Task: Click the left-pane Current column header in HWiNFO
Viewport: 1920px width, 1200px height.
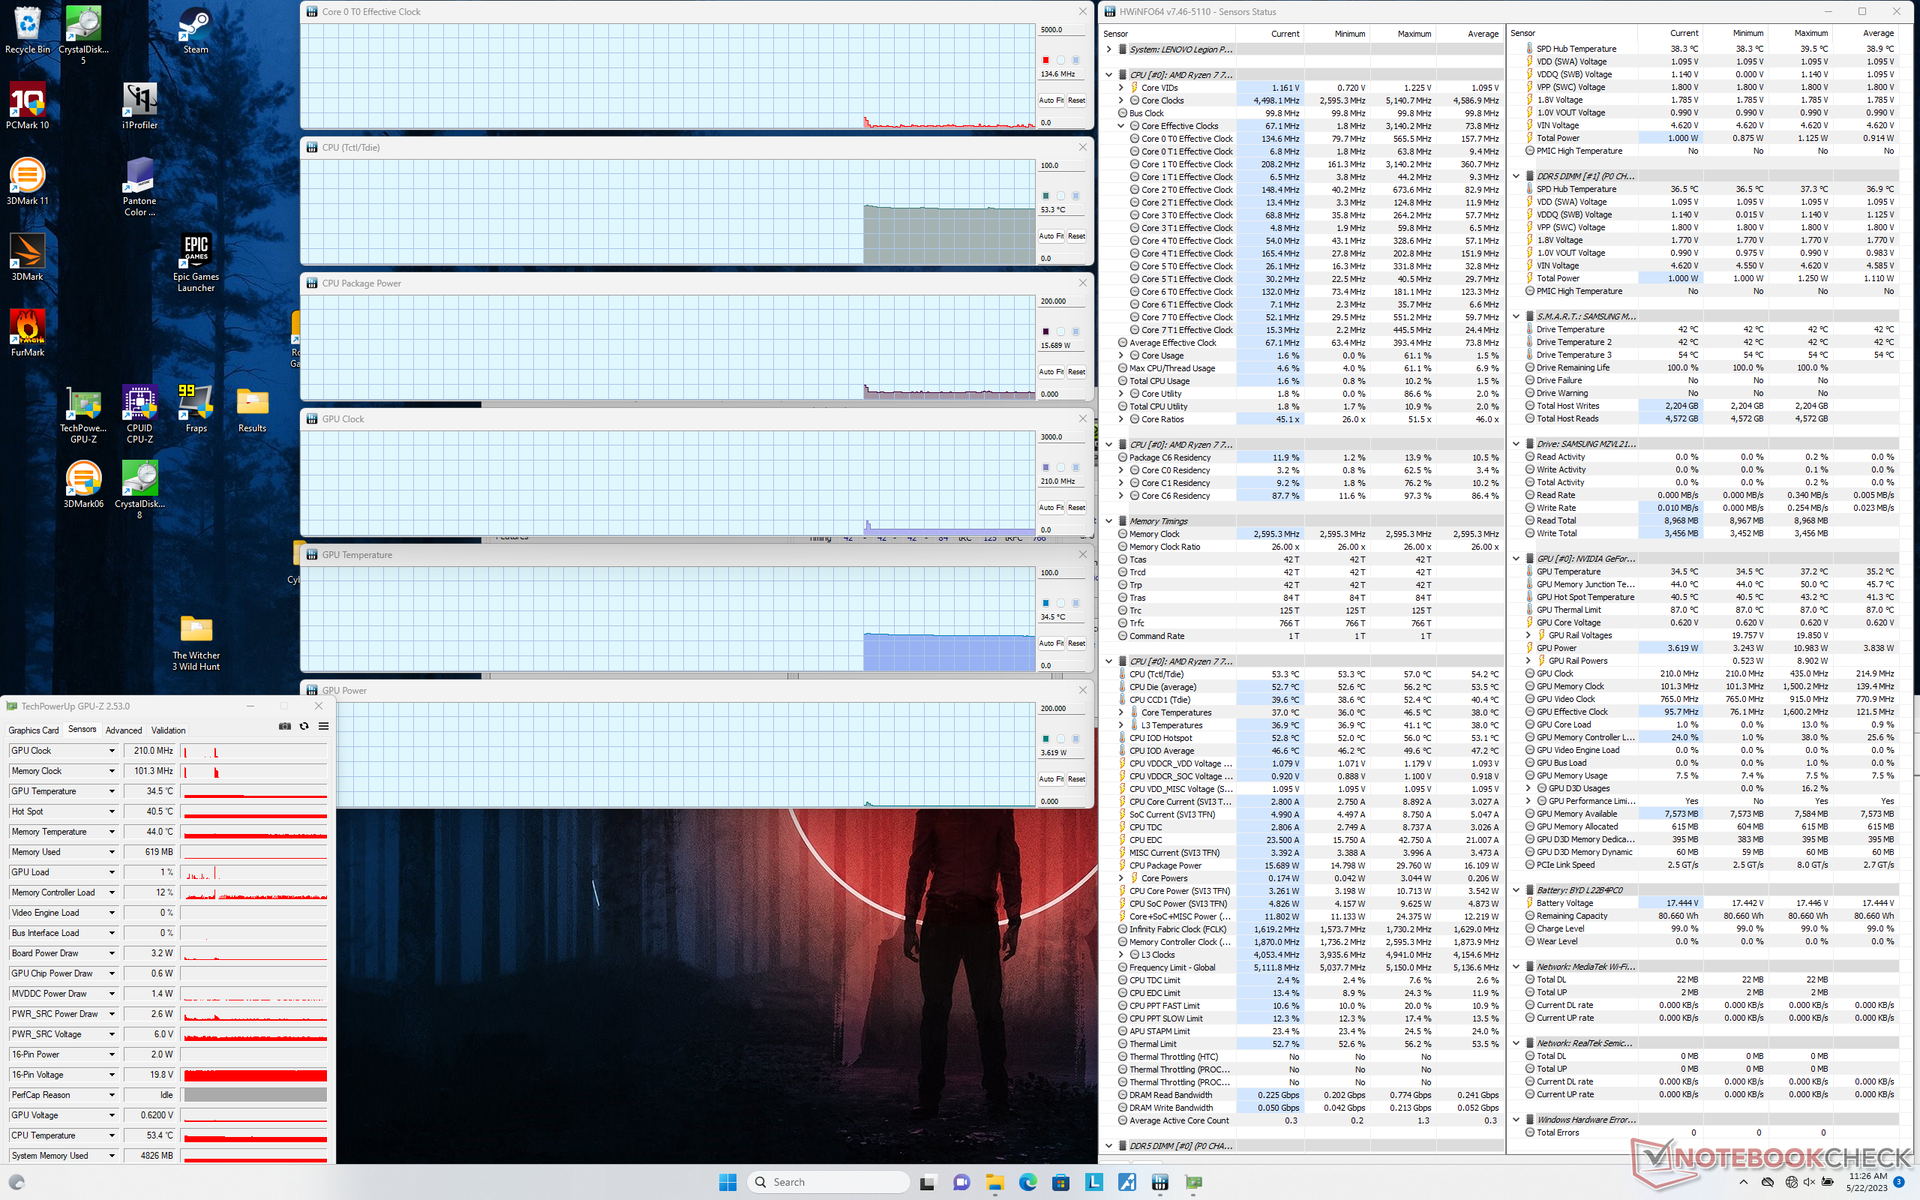Action: 1285,34
